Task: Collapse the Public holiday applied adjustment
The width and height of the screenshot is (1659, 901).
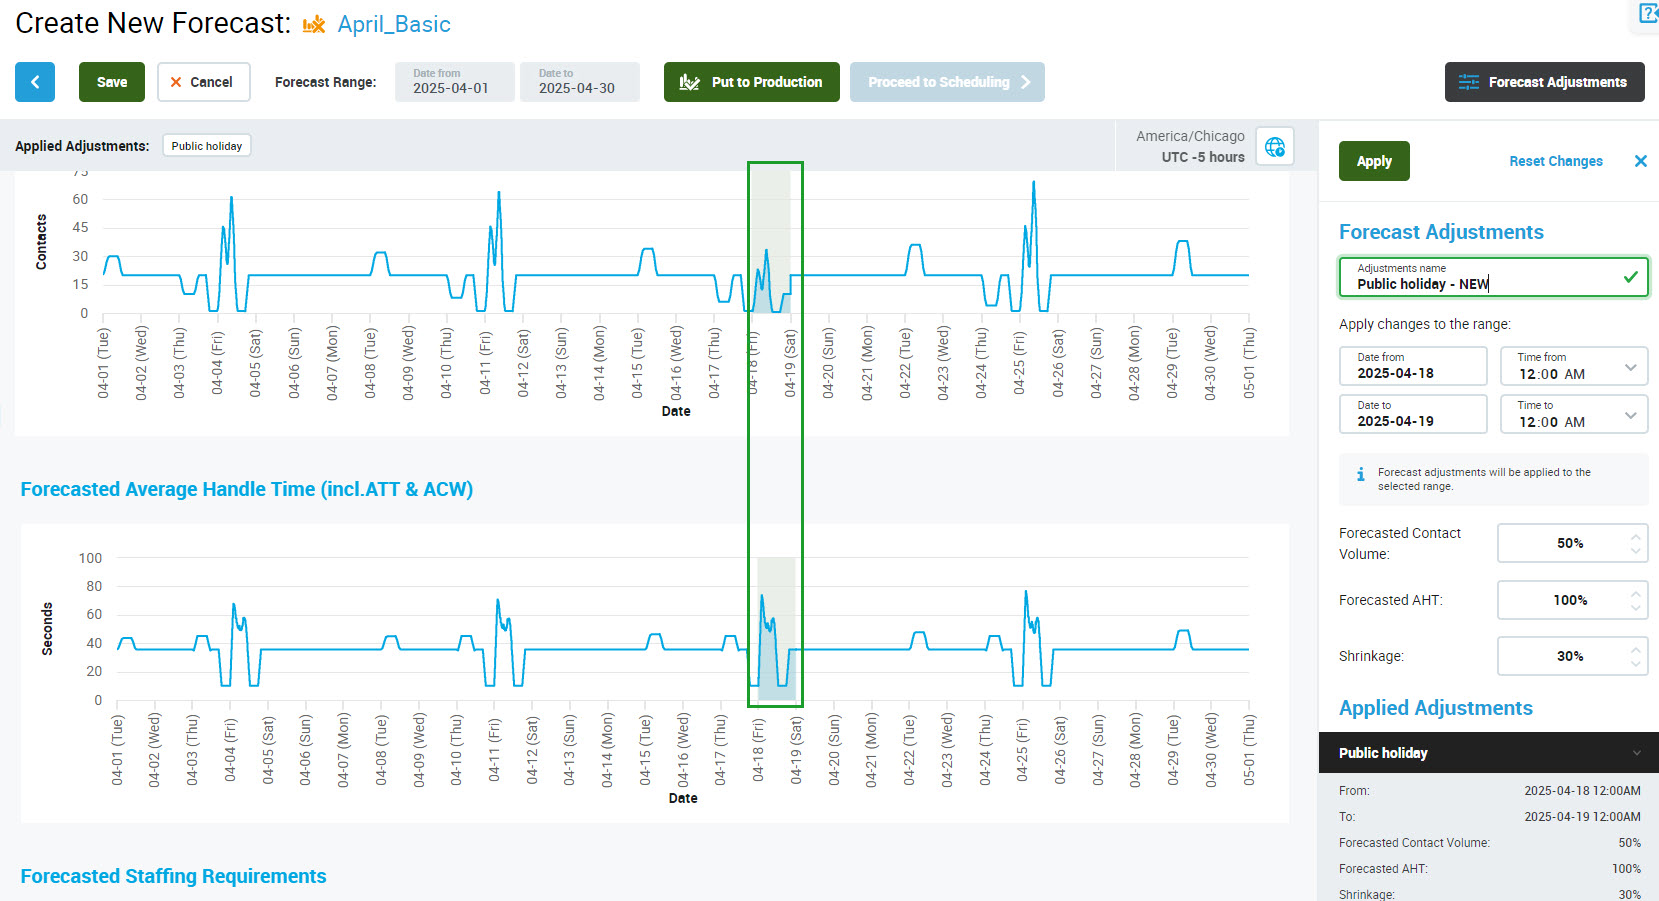Action: coord(1636,753)
